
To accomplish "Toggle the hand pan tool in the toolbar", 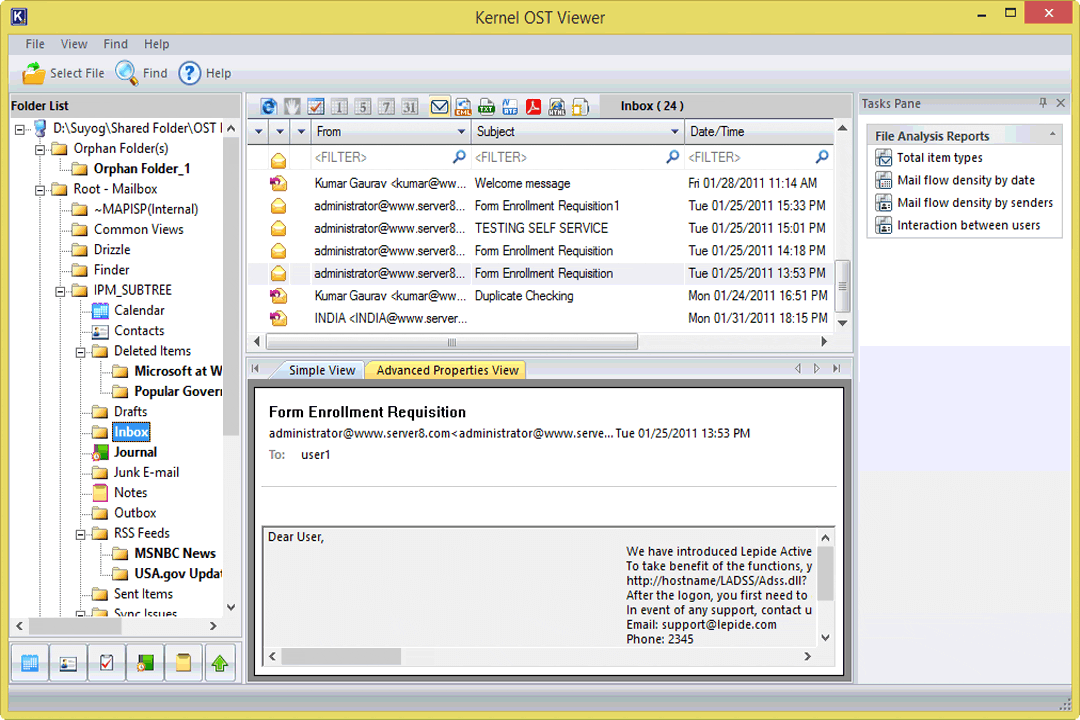I will (x=291, y=106).
